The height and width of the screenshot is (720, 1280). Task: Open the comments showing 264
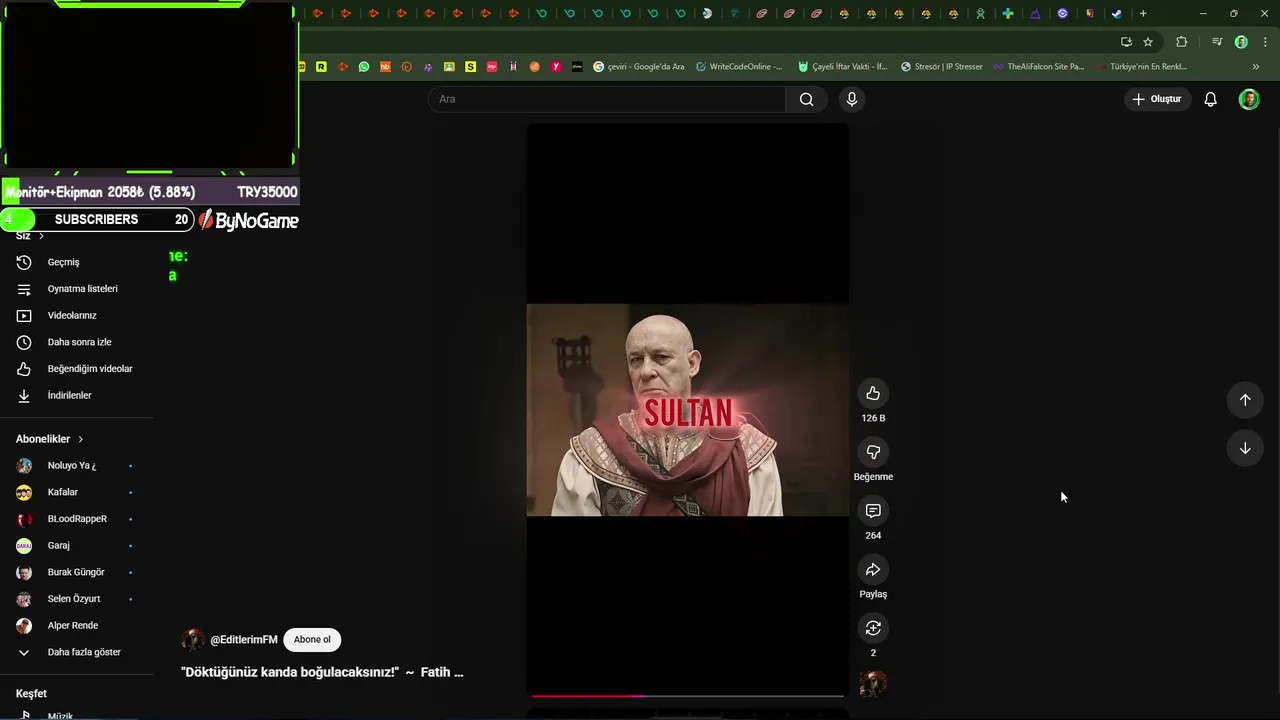click(873, 511)
